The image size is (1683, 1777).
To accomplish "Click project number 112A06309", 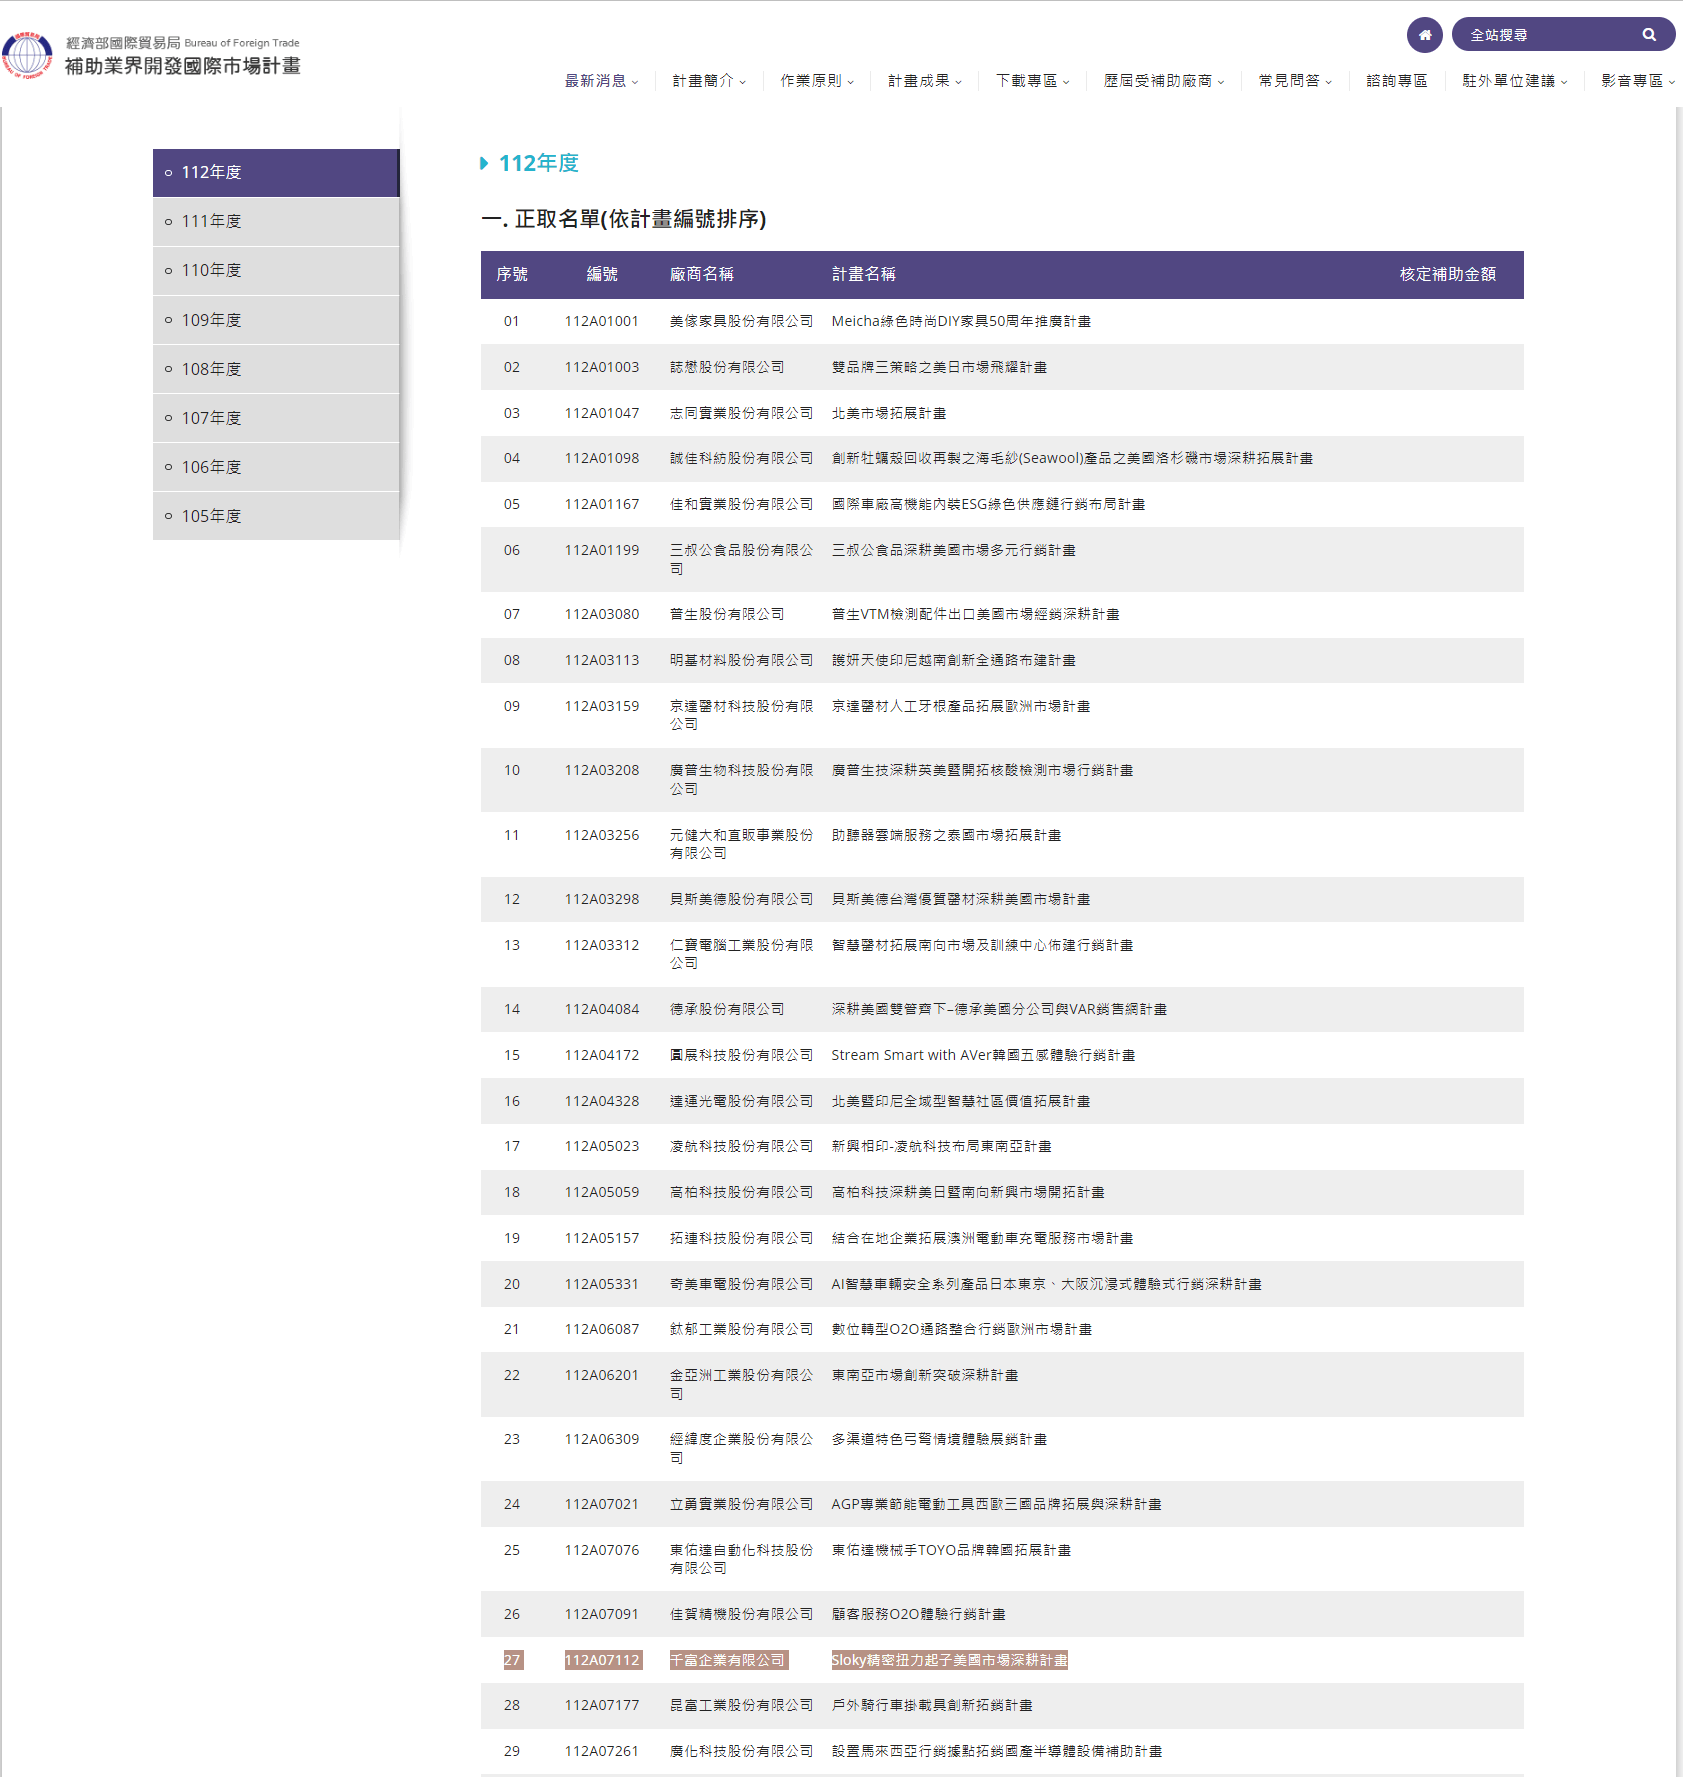I will (602, 1439).
